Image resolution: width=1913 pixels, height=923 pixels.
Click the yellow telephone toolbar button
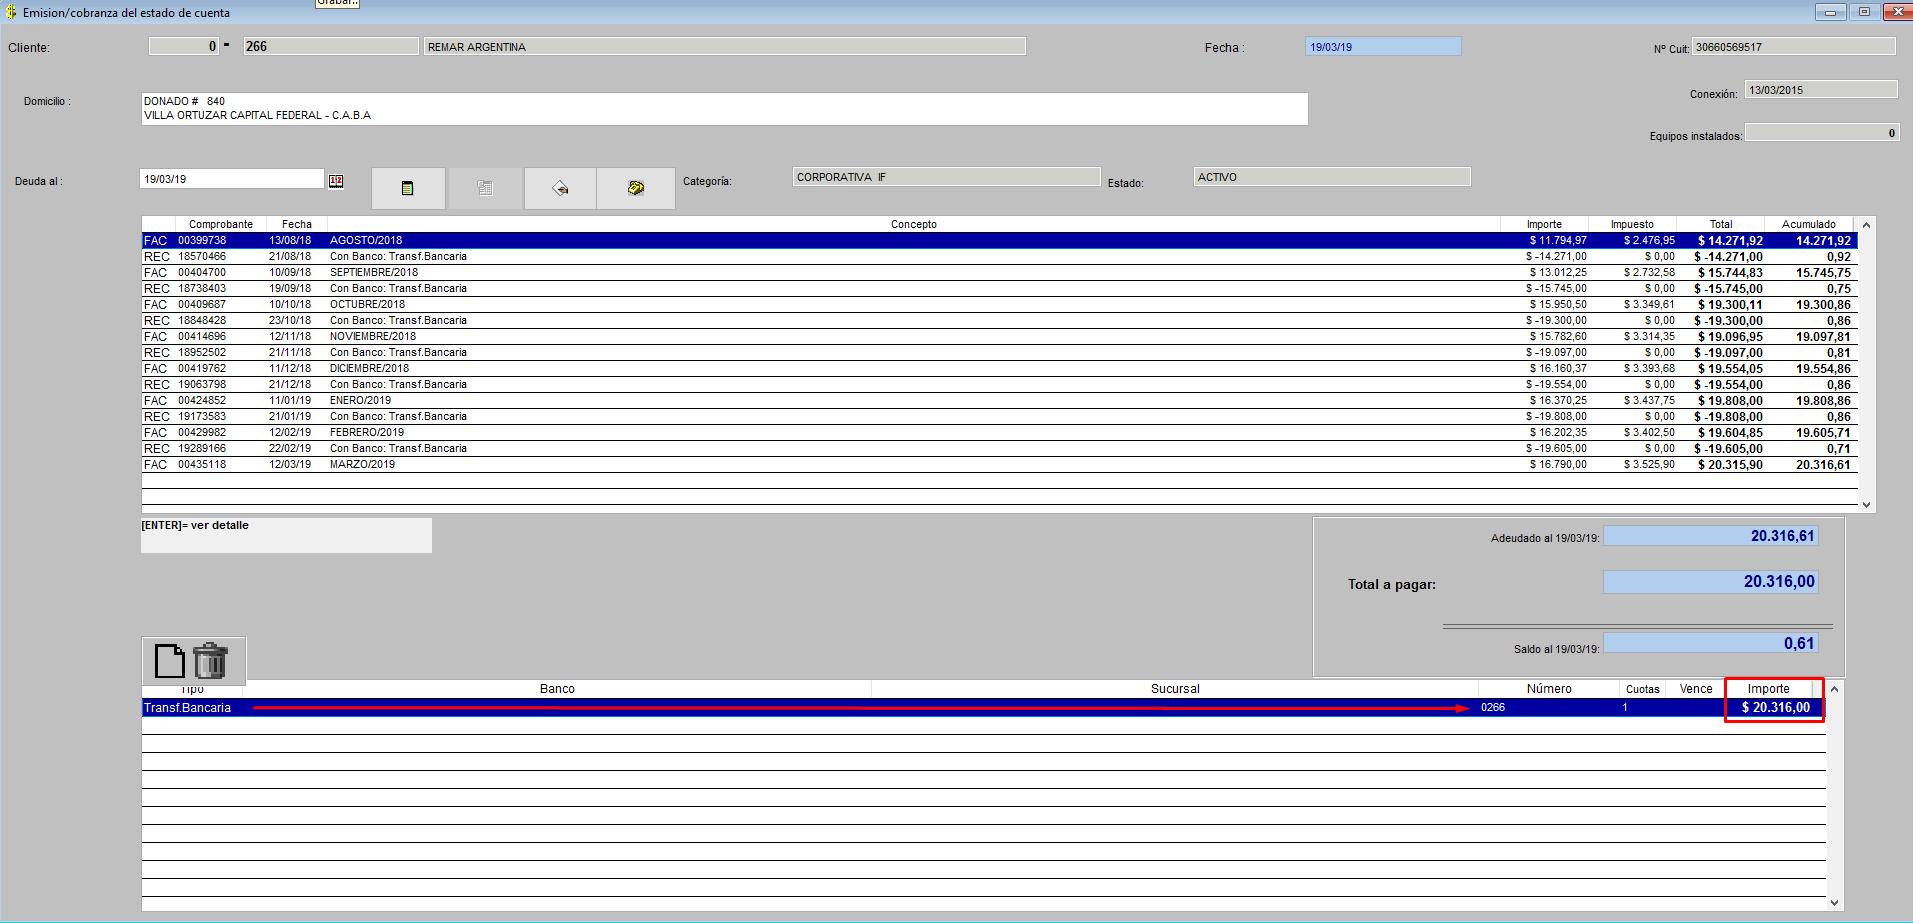636,188
